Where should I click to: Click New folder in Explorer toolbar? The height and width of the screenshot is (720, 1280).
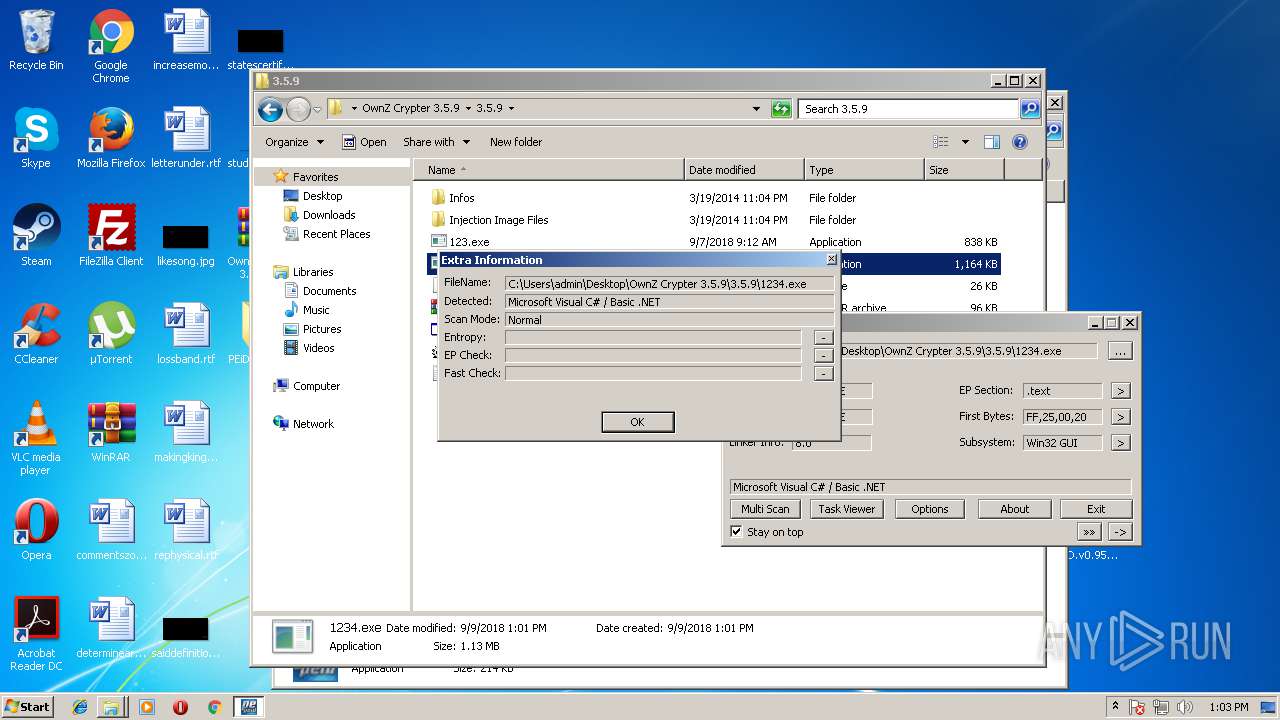click(516, 142)
